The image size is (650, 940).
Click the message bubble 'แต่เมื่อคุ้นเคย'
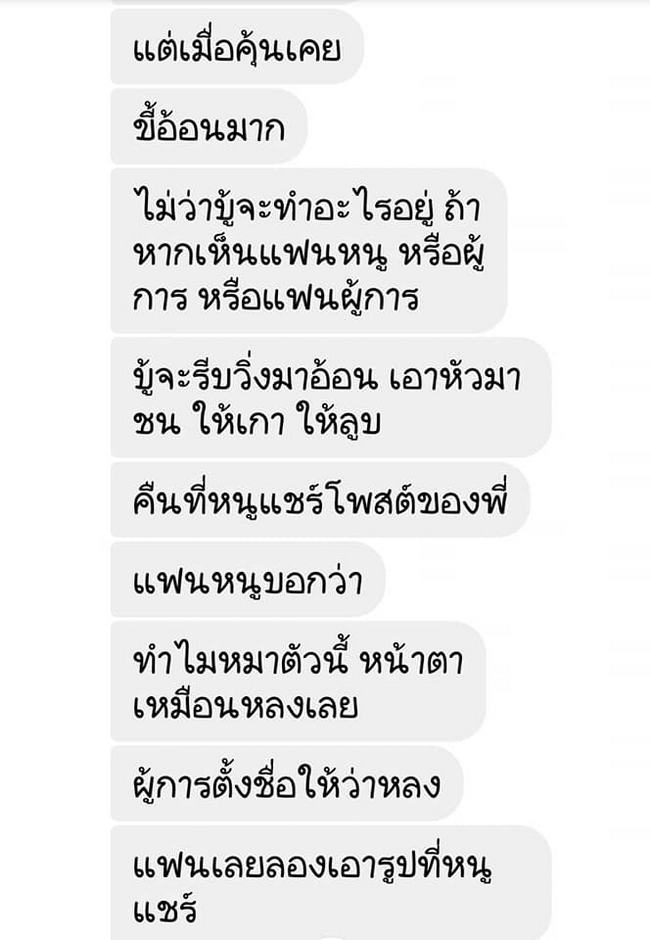(x=237, y=47)
